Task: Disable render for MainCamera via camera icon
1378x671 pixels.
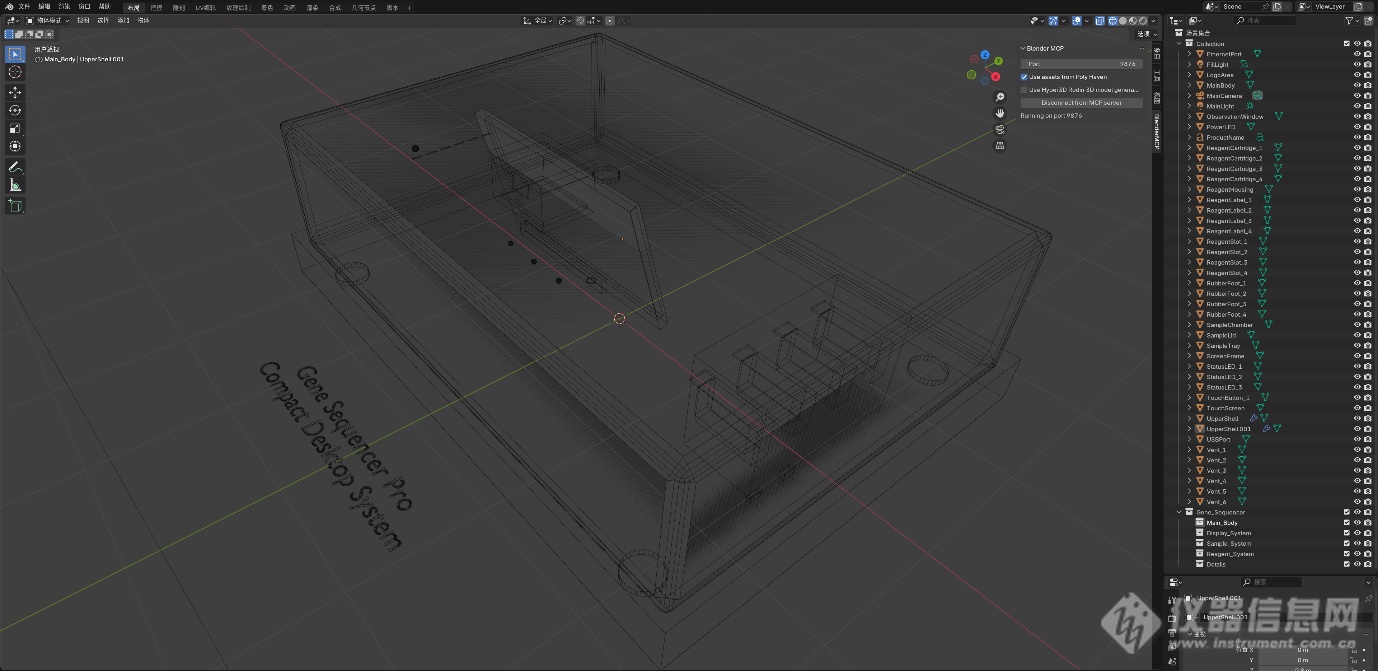Action: coord(1368,96)
